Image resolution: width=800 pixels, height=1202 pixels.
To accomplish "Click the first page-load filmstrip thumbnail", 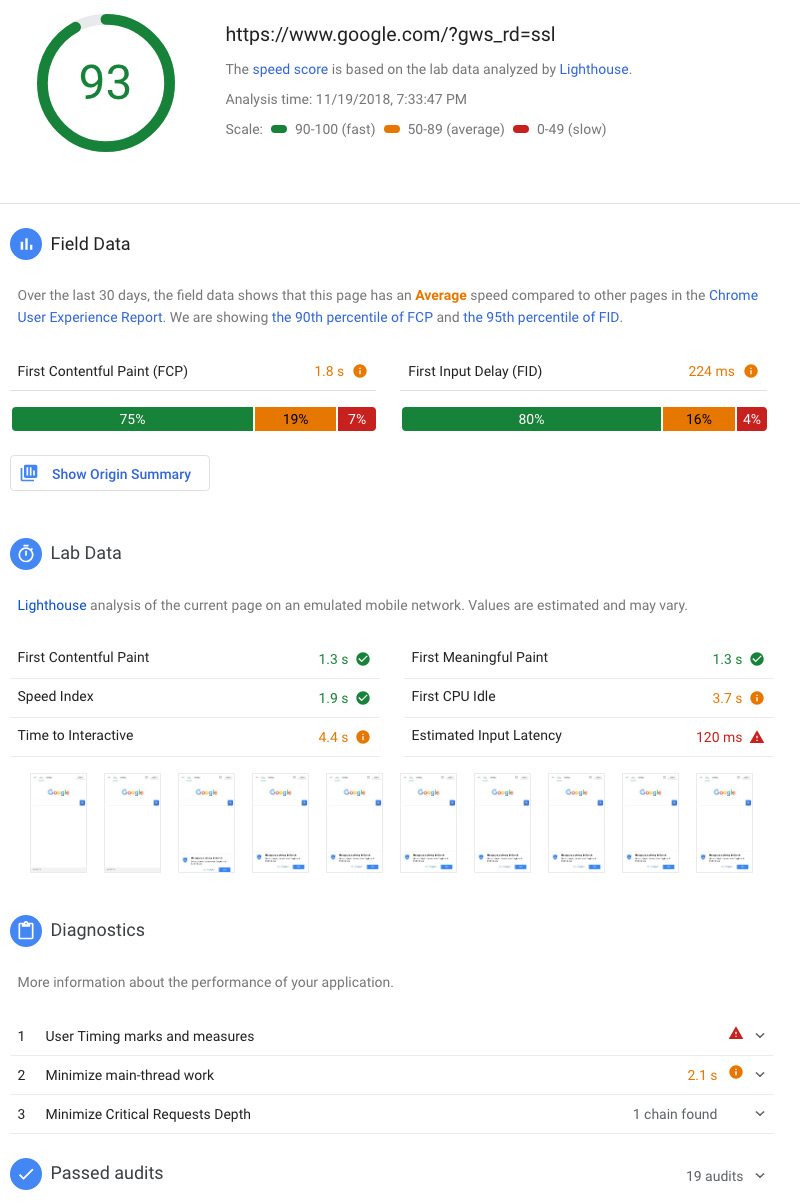I will [x=58, y=823].
